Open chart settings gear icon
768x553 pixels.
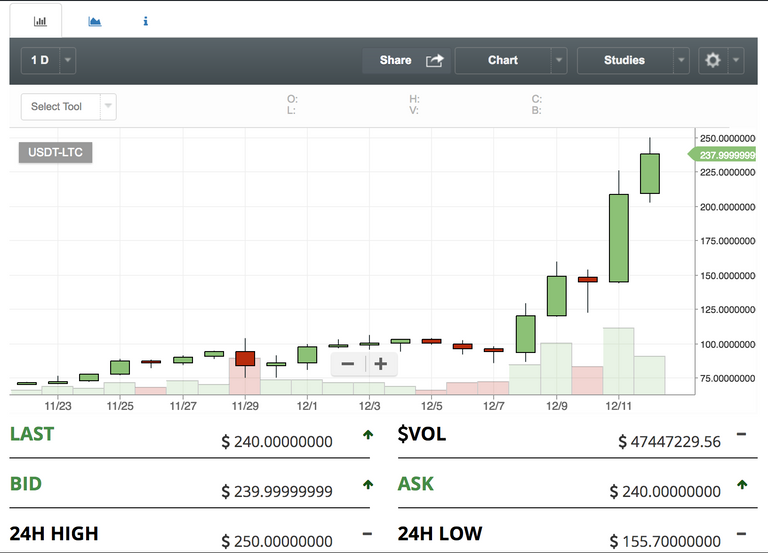713,60
